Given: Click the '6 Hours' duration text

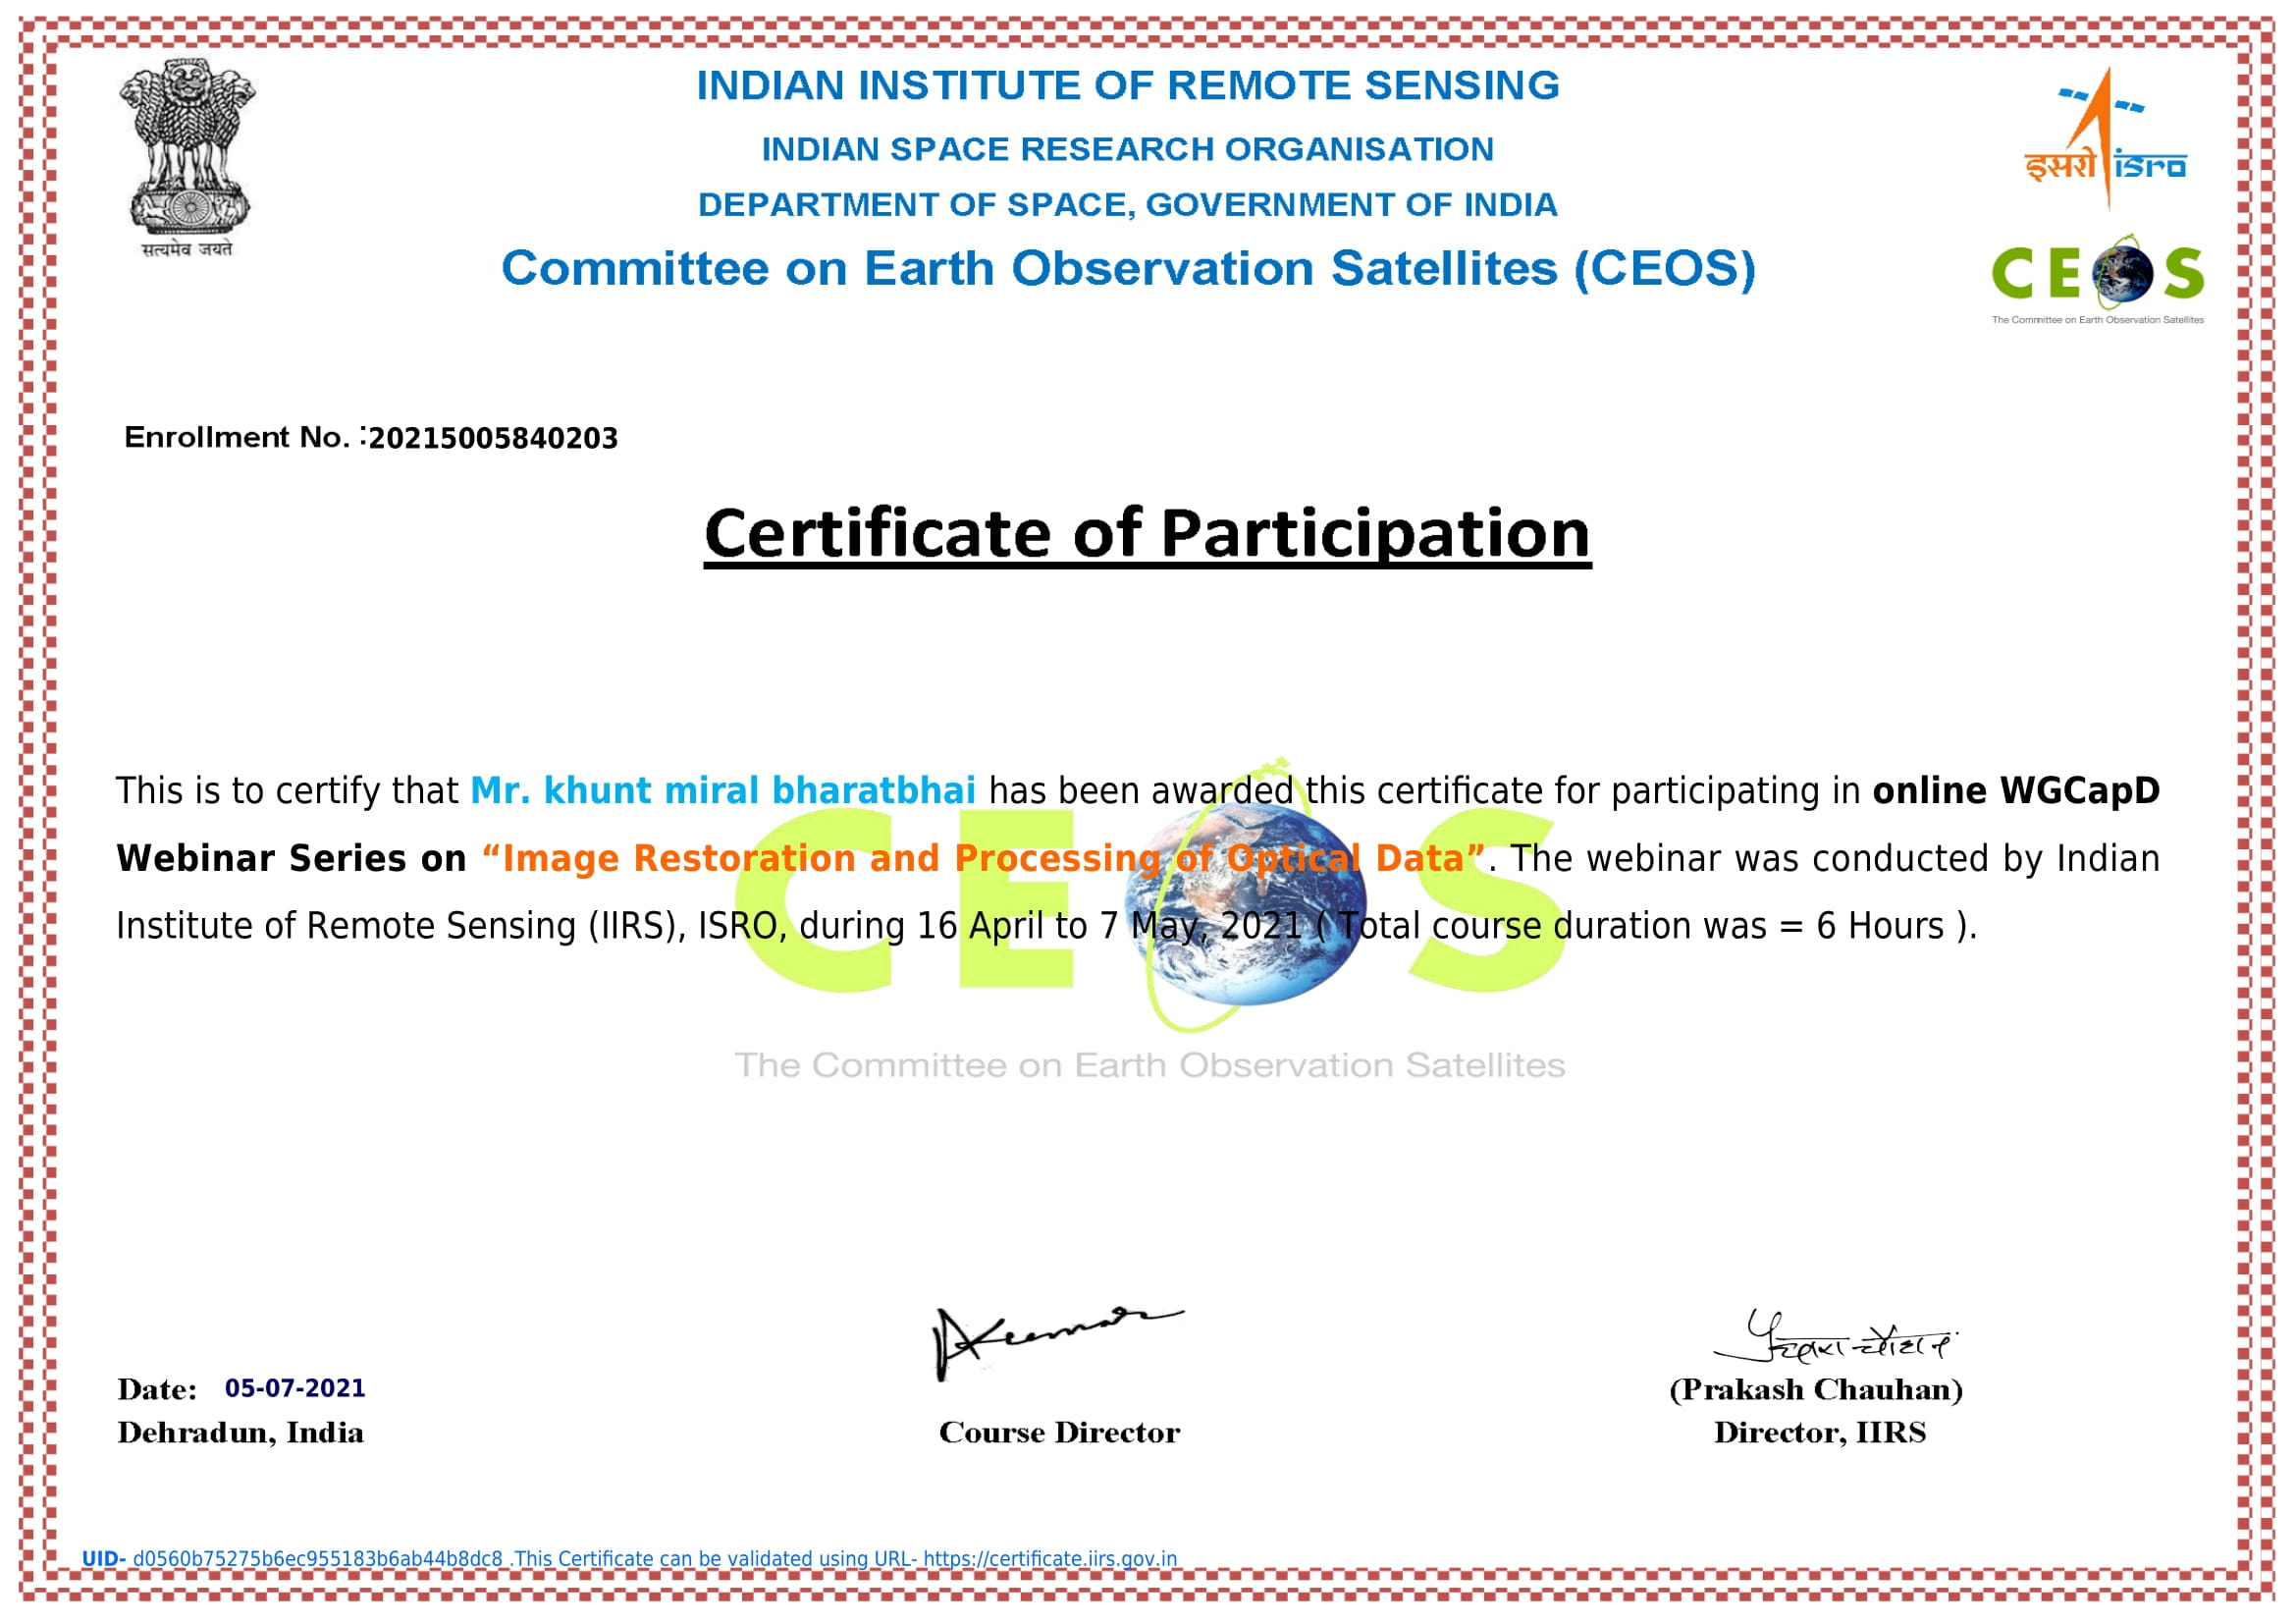Looking at the screenshot, I should coord(1880,927).
